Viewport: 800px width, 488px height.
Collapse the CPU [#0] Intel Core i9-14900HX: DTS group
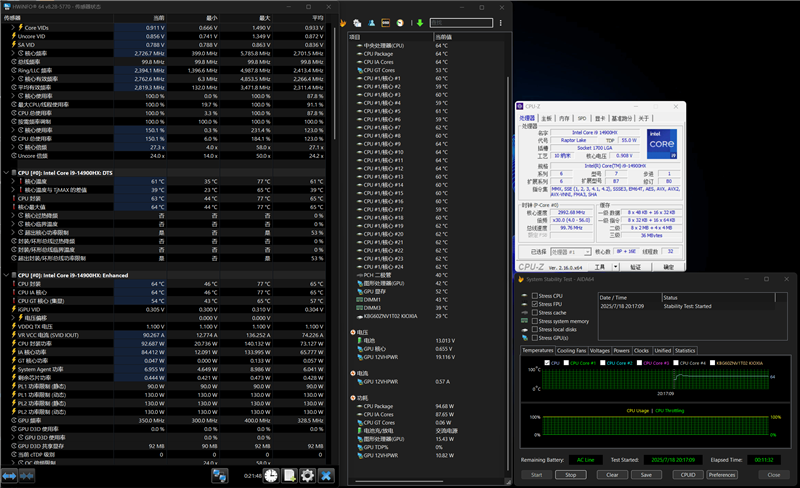[6, 173]
